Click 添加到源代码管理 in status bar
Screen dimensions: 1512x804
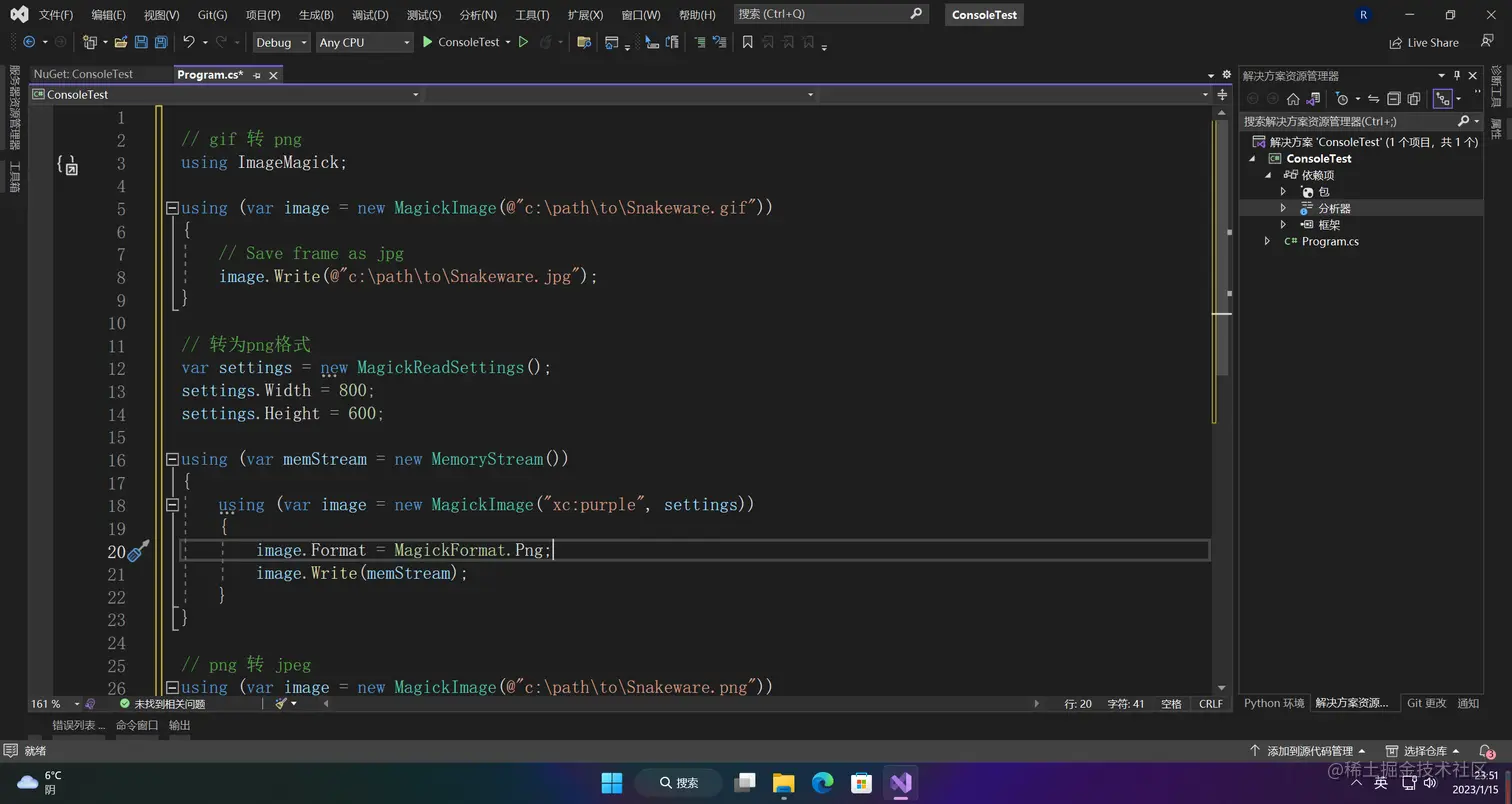1309,751
